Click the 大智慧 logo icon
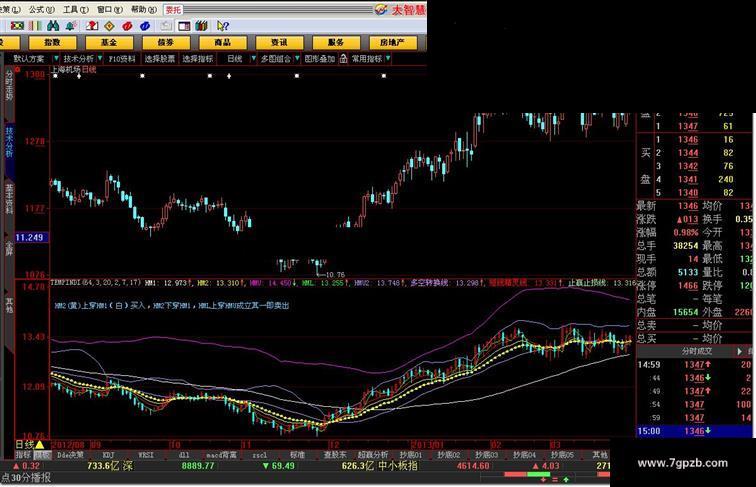This screenshot has width=756, height=487. tap(381, 10)
